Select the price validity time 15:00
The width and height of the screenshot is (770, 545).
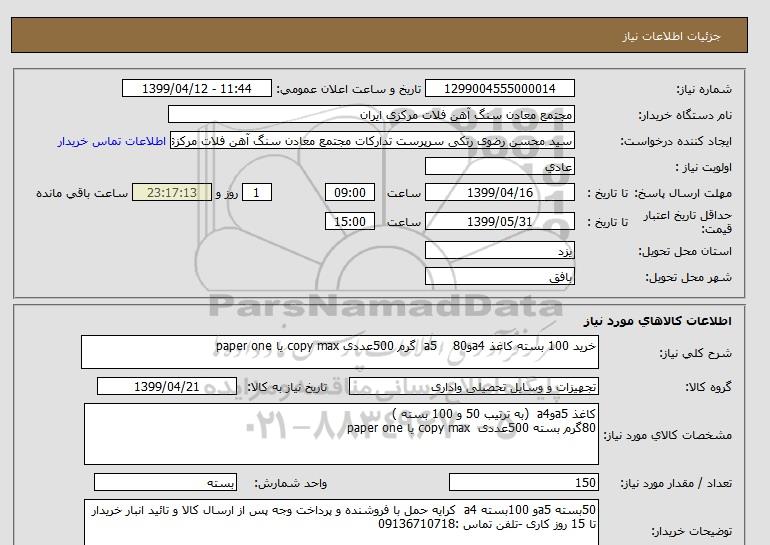tap(350, 221)
